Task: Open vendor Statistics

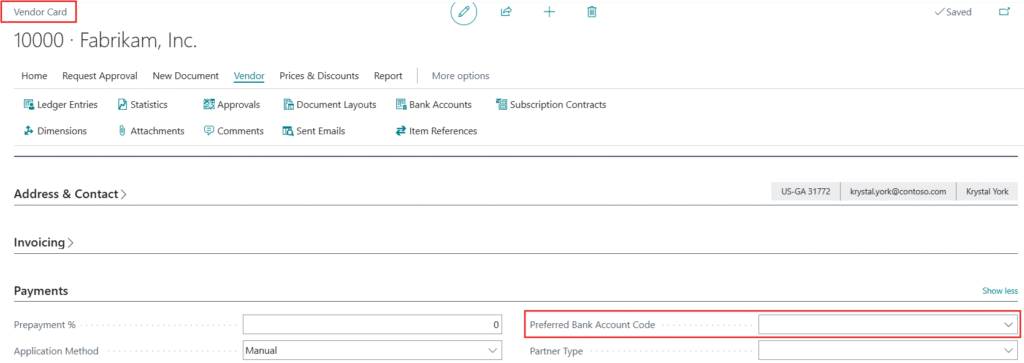Action: point(142,104)
